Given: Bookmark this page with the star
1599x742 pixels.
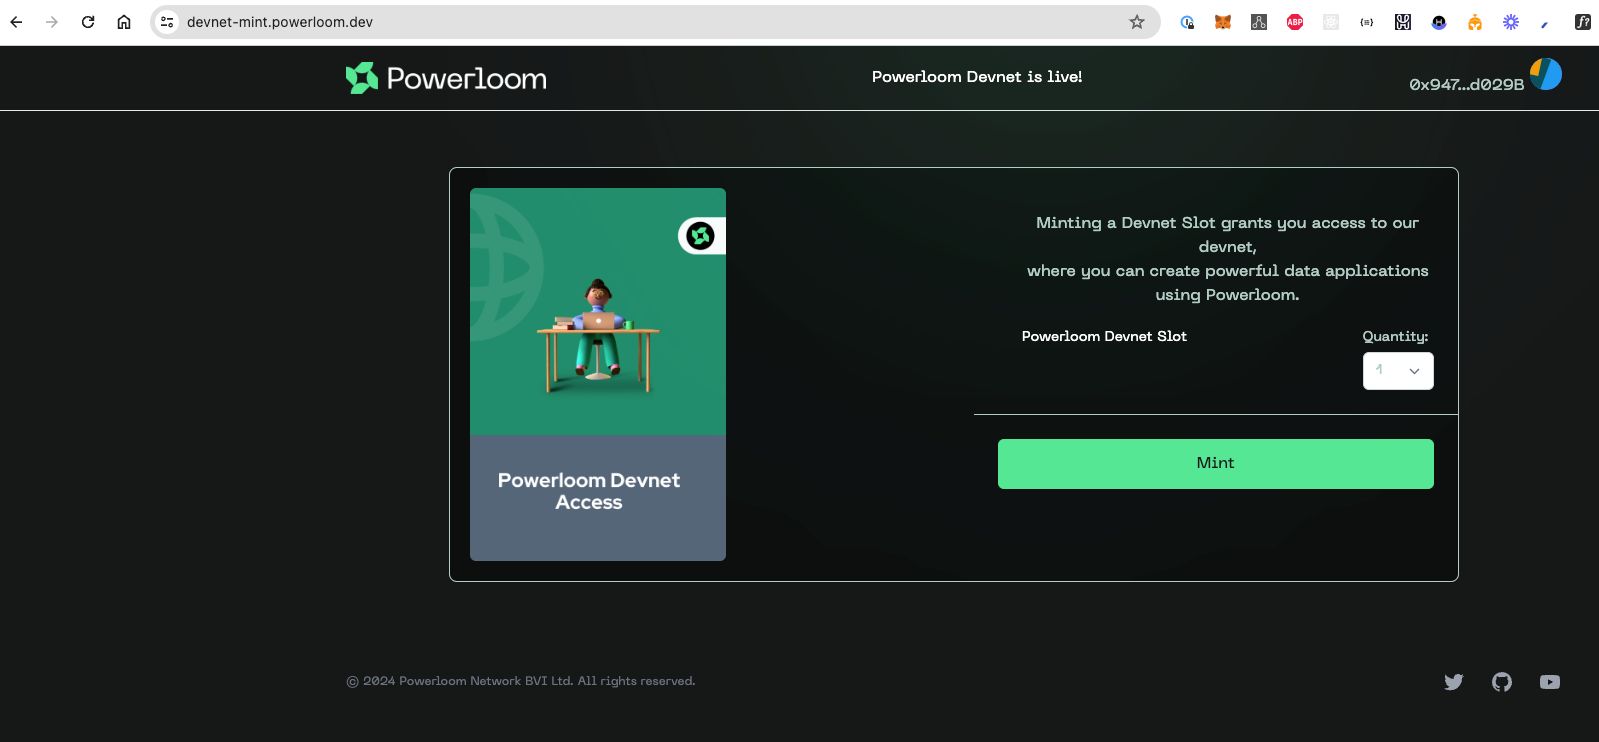Looking at the screenshot, I should [1137, 22].
